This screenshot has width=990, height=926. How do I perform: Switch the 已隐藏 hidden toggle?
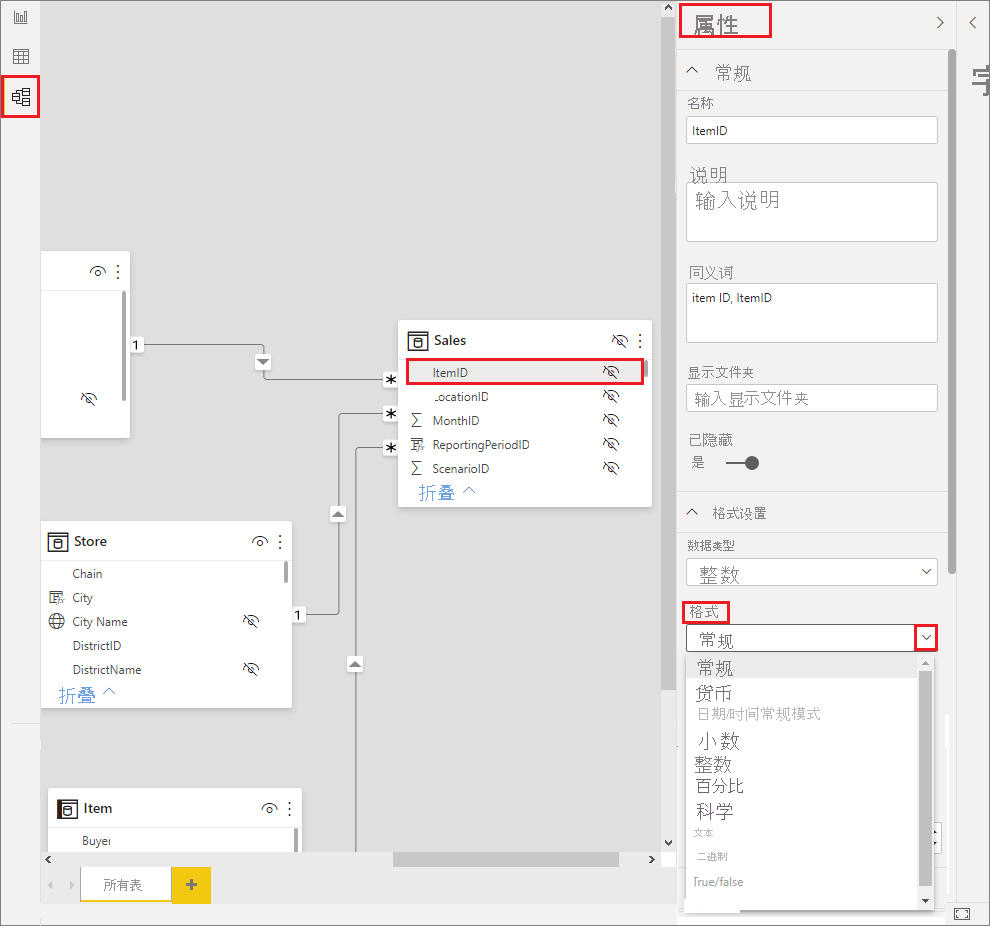[x=742, y=463]
